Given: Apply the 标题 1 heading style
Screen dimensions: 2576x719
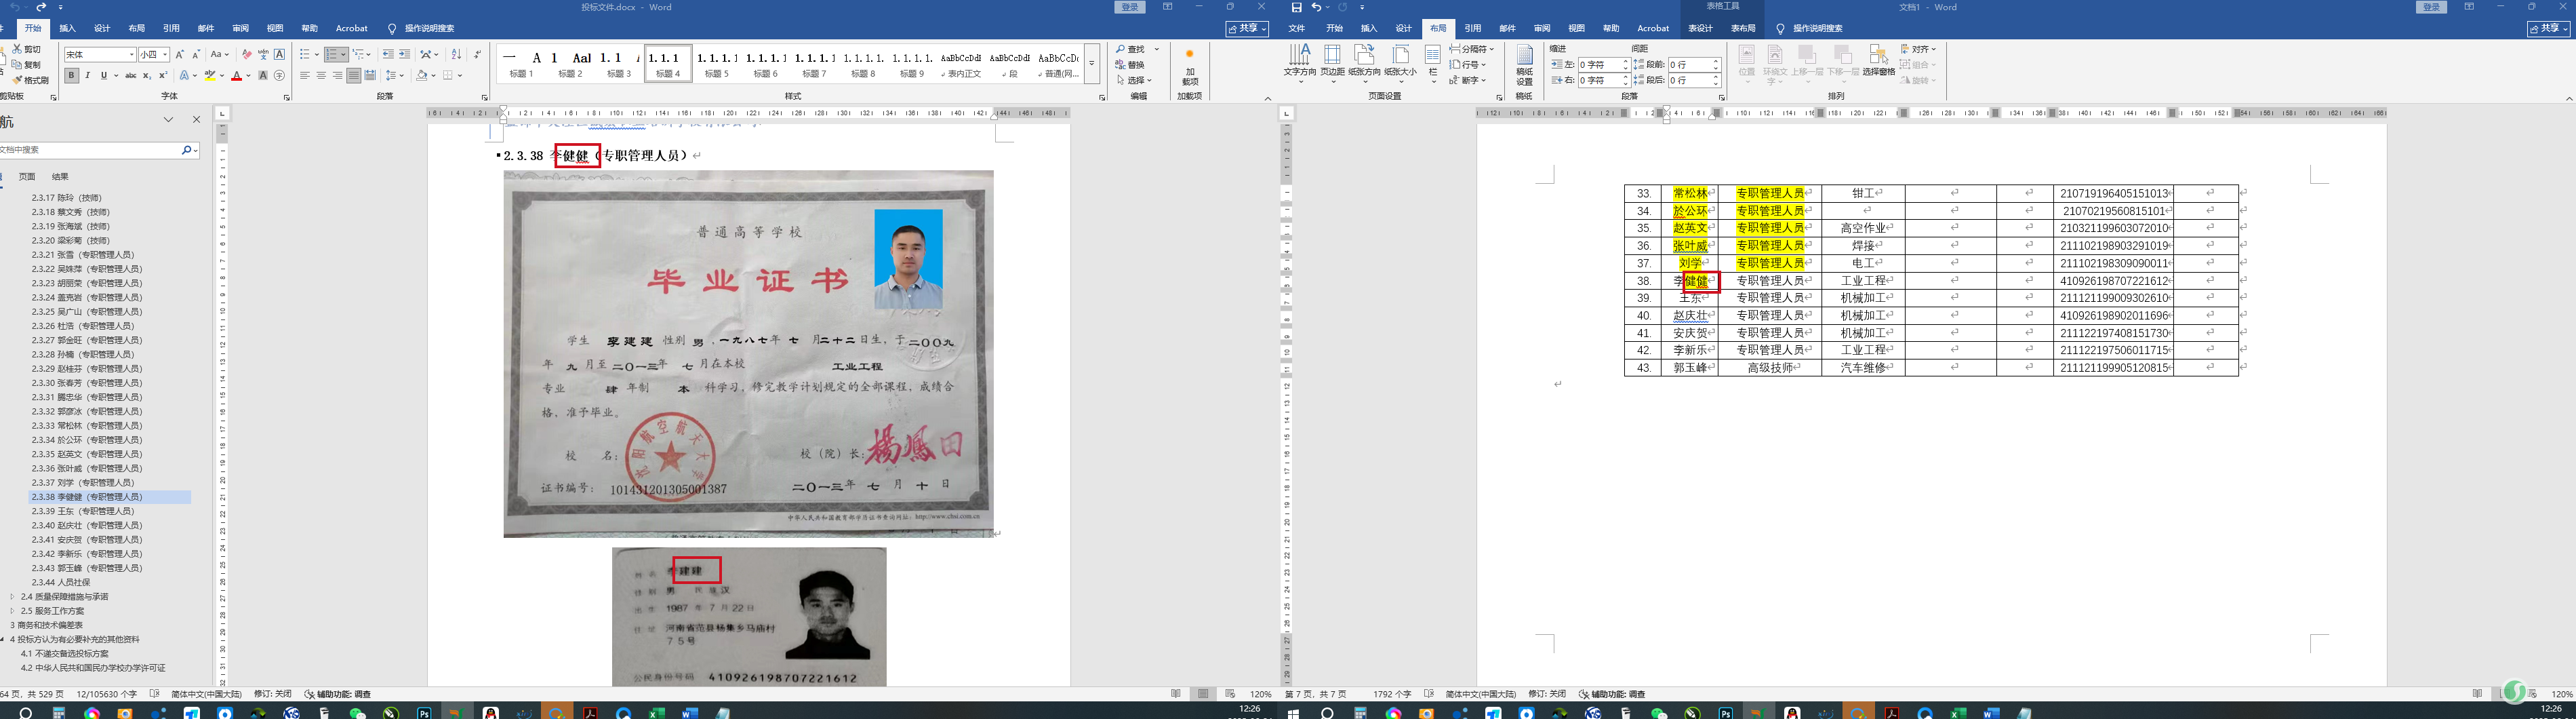Looking at the screenshot, I should tap(522, 63).
